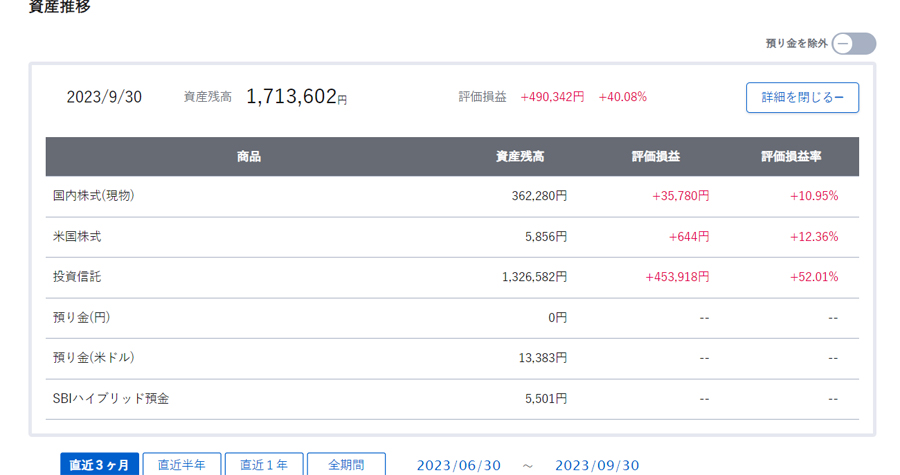The width and height of the screenshot is (900, 475).
Task: Toggle the 預り金を除外 switch
Action: pos(854,44)
